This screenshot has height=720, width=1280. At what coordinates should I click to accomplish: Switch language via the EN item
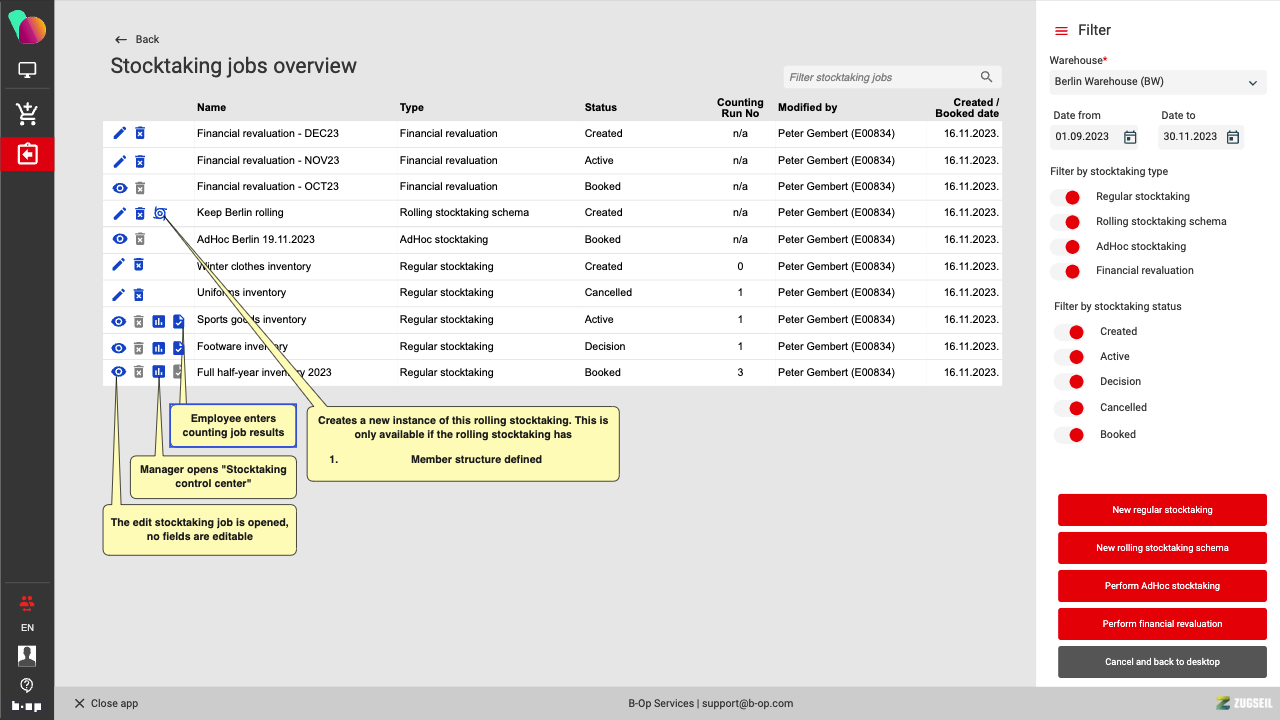(27, 628)
